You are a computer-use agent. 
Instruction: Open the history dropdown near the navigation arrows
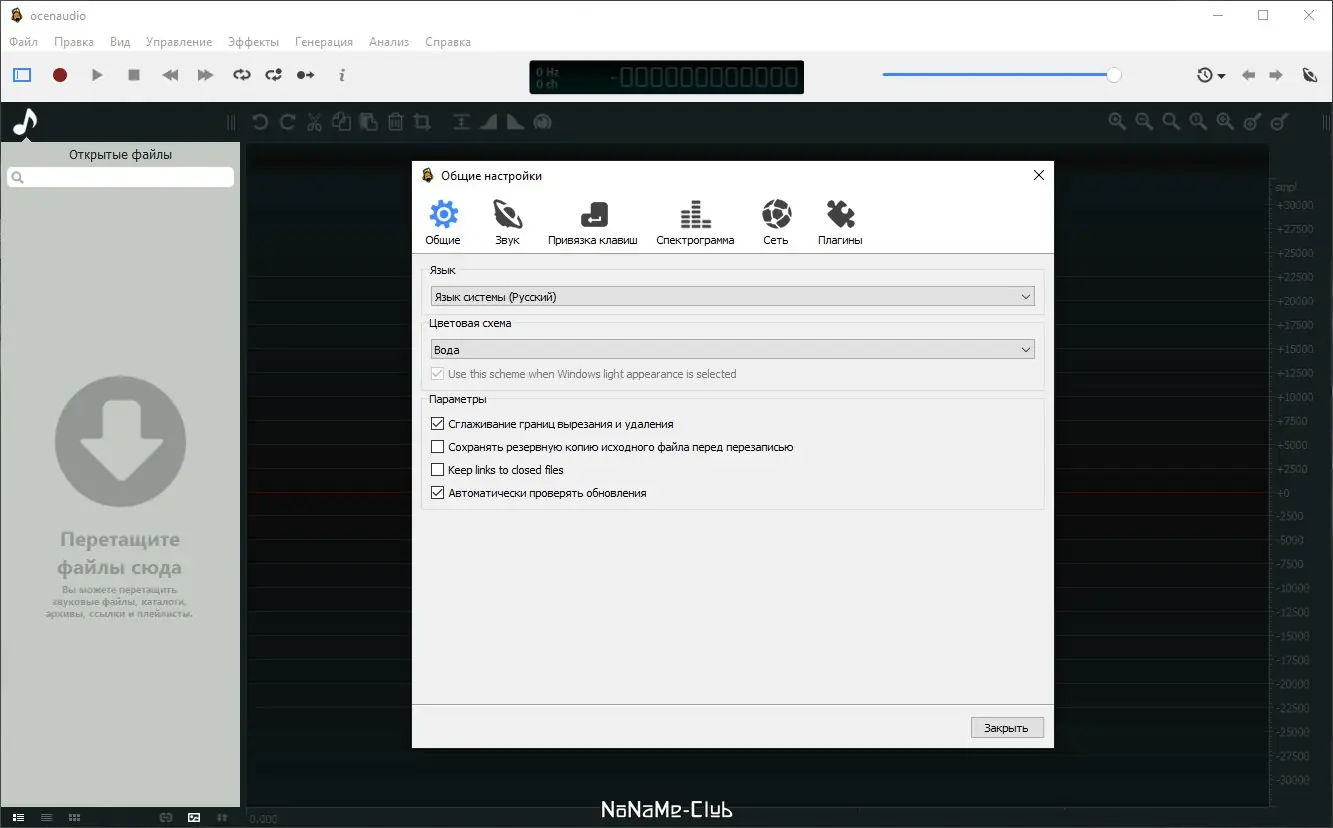[x=1210, y=74]
